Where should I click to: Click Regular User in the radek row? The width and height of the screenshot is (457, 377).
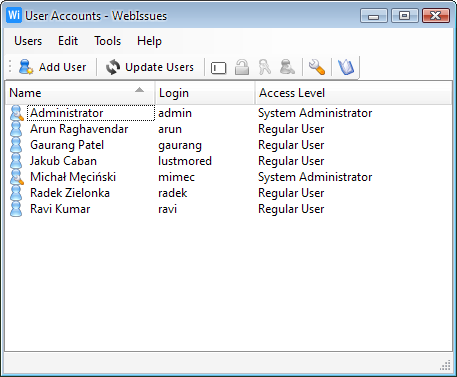coord(291,193)
